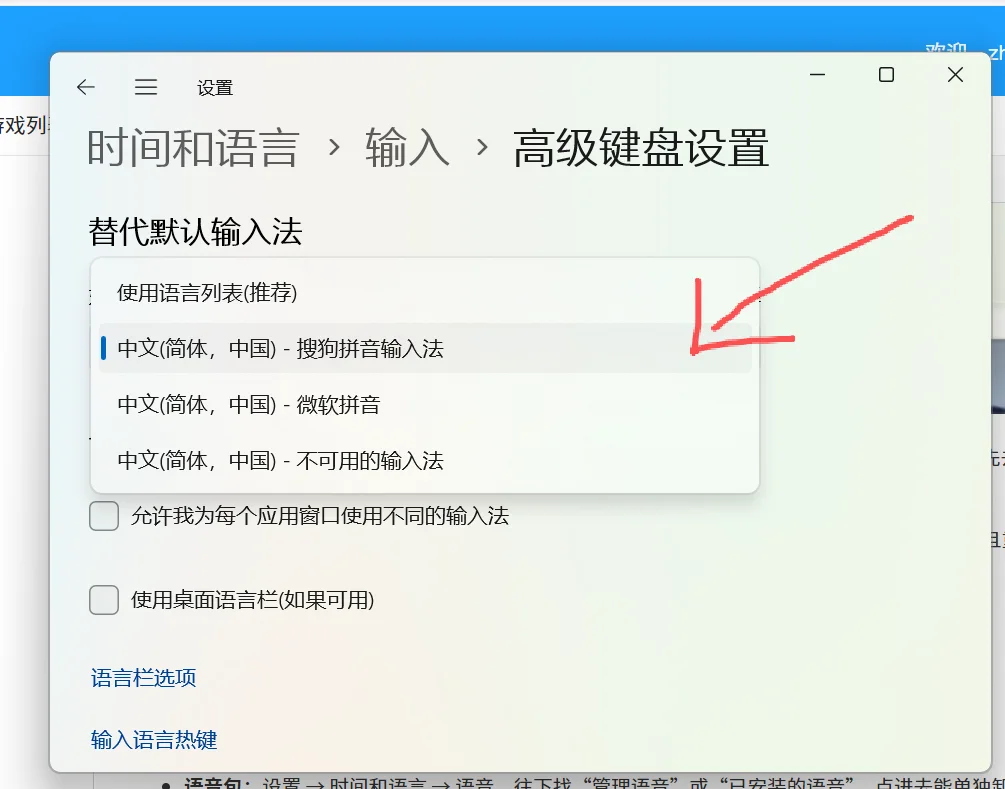
Task: Navigate to 输入 breadcrumb
Action: click(x=408, y=148)
